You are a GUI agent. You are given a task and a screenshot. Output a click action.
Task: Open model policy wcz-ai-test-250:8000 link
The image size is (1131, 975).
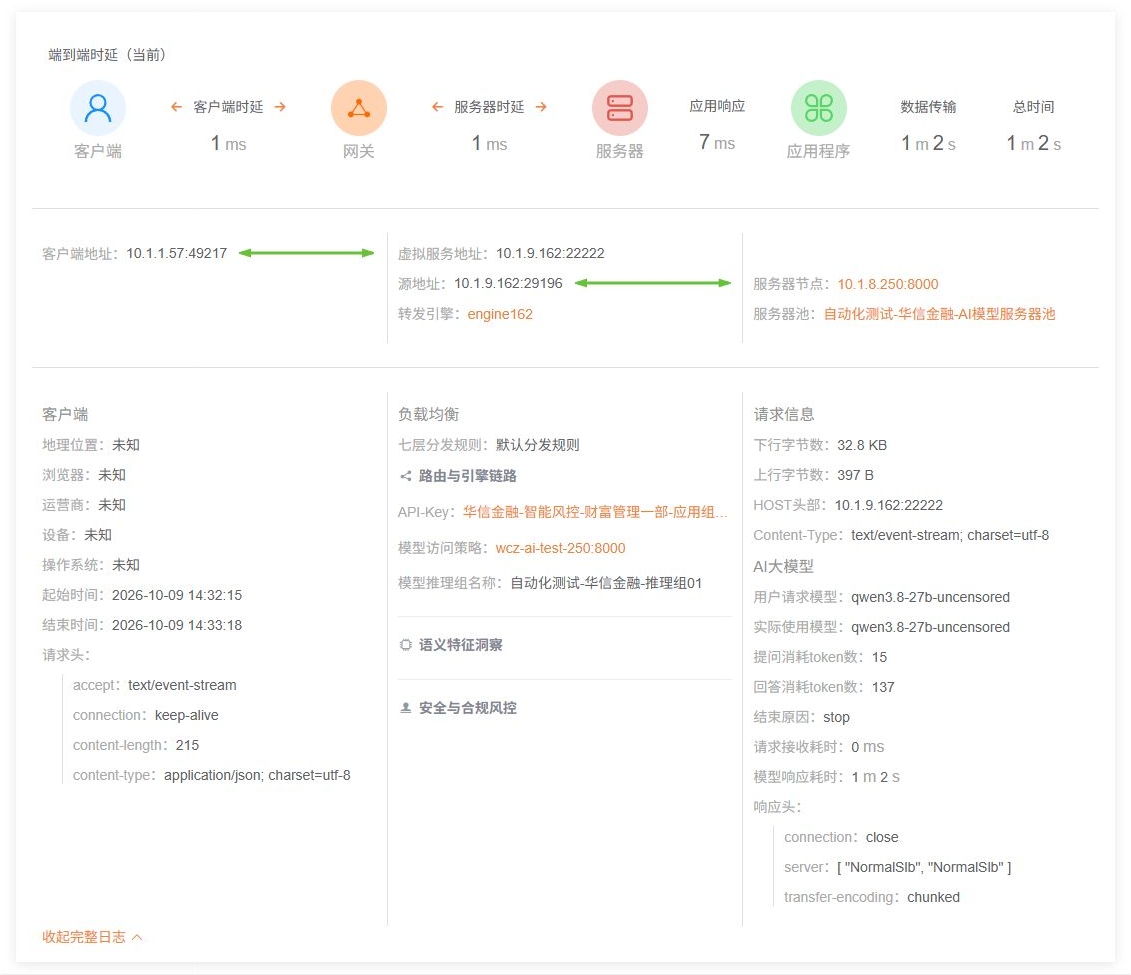coord(560,548)
